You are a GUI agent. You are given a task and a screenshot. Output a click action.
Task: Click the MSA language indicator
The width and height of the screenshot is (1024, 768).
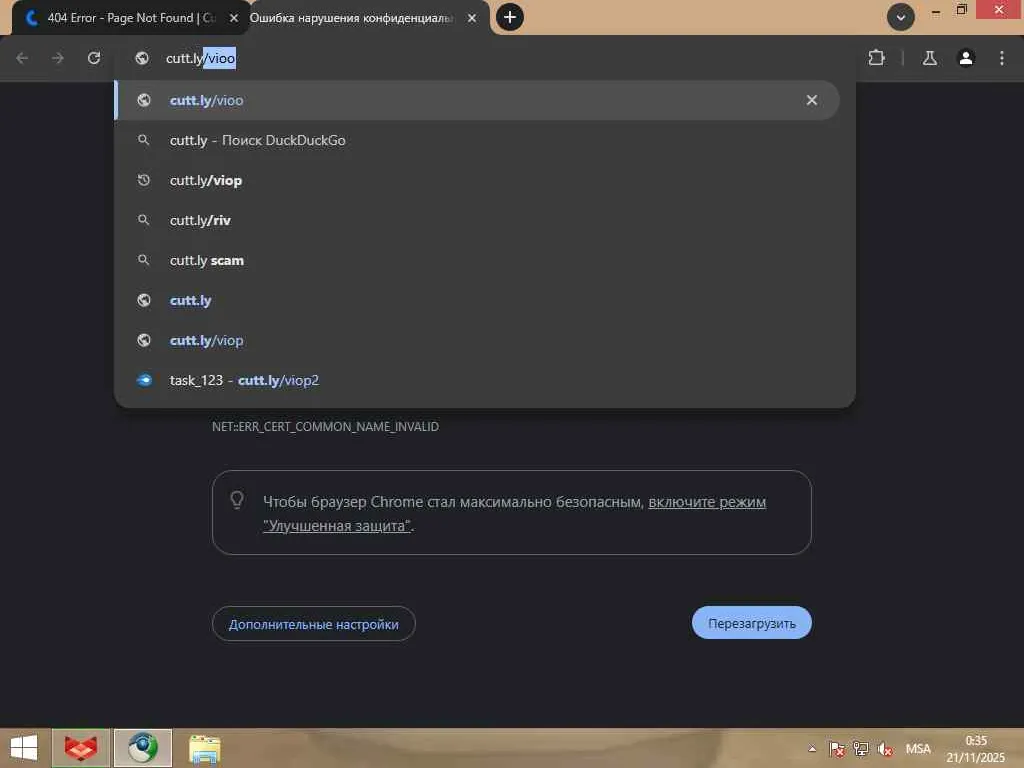[918, 749]
